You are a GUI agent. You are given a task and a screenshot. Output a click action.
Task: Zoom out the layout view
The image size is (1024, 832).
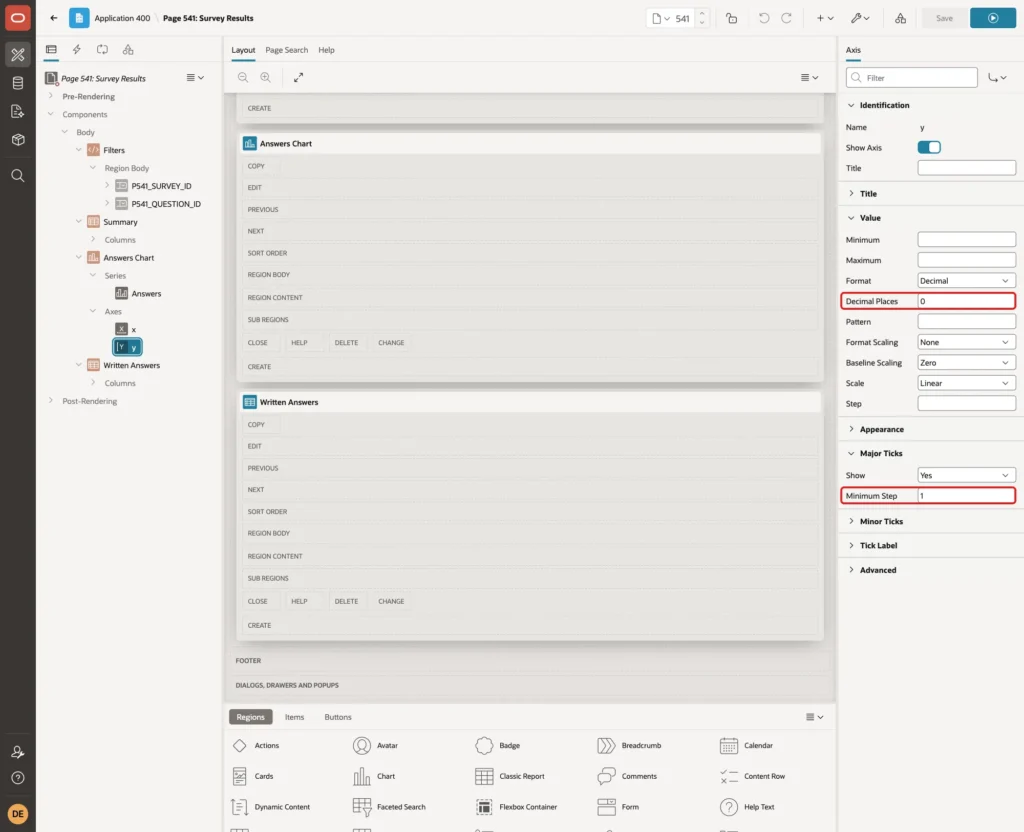(x=243, y=78)
